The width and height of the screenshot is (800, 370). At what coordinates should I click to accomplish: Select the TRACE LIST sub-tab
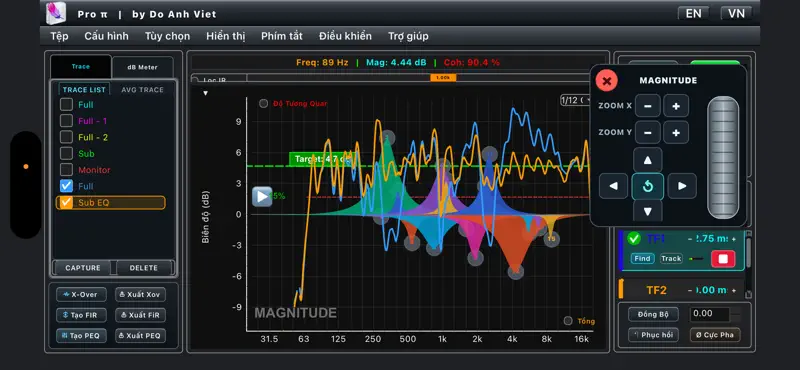[84, 90]
